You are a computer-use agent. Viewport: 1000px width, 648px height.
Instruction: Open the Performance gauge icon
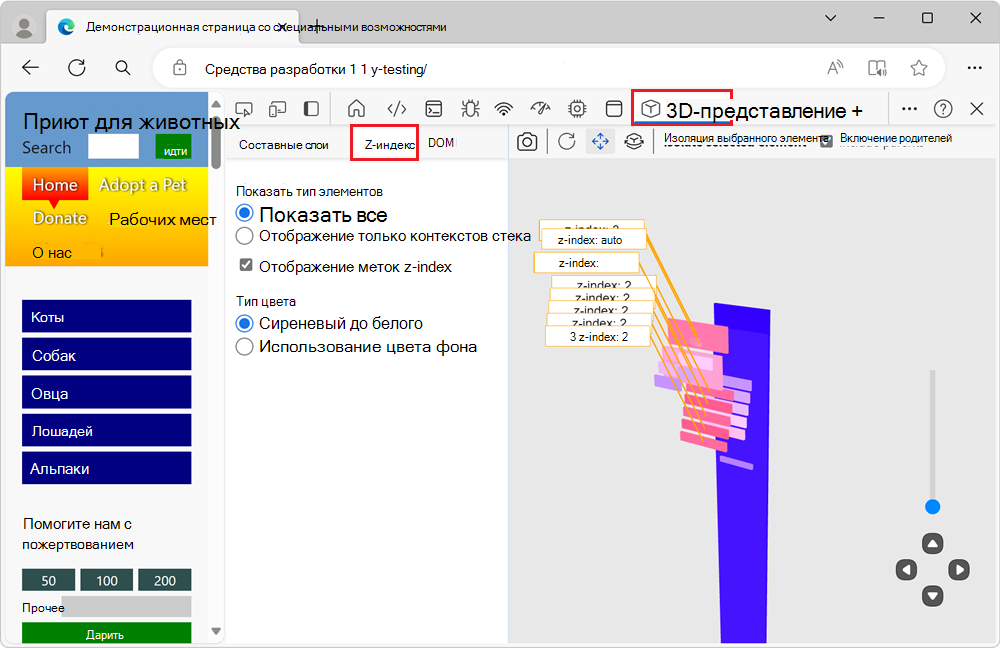pos(540,109)
